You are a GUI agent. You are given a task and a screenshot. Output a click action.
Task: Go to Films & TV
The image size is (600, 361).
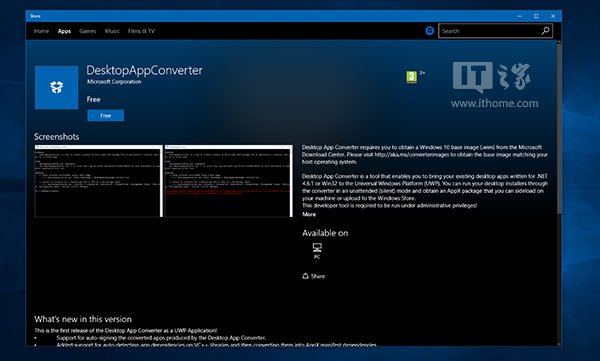[x=141, y=31]
